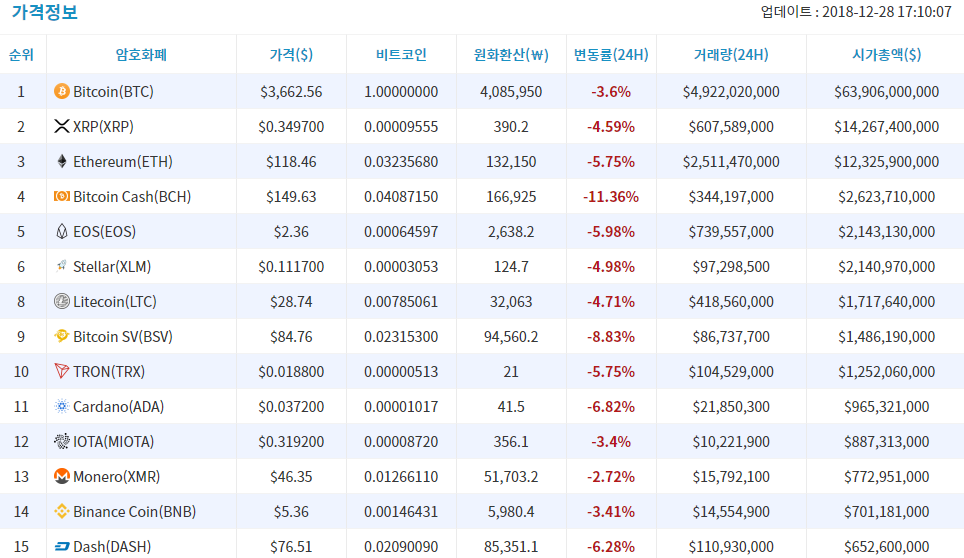Select Cardano change -6.82%
The width and height of the screenshot is (964, 558).
611,407
